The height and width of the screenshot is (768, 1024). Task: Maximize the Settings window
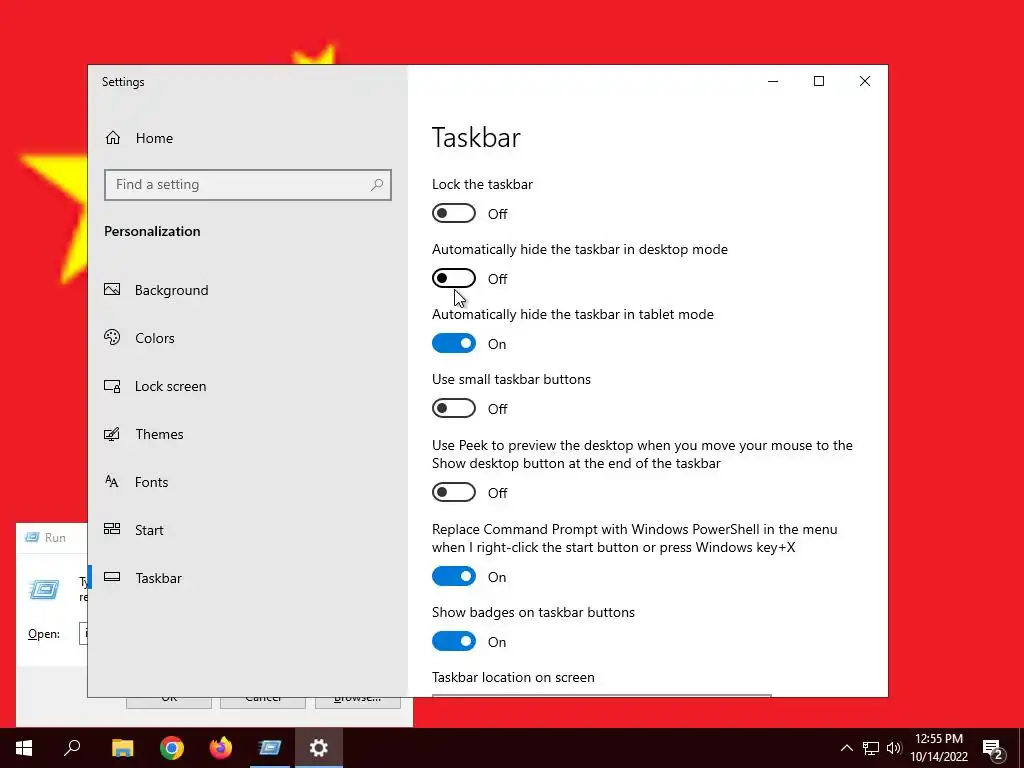pos(819,81)
